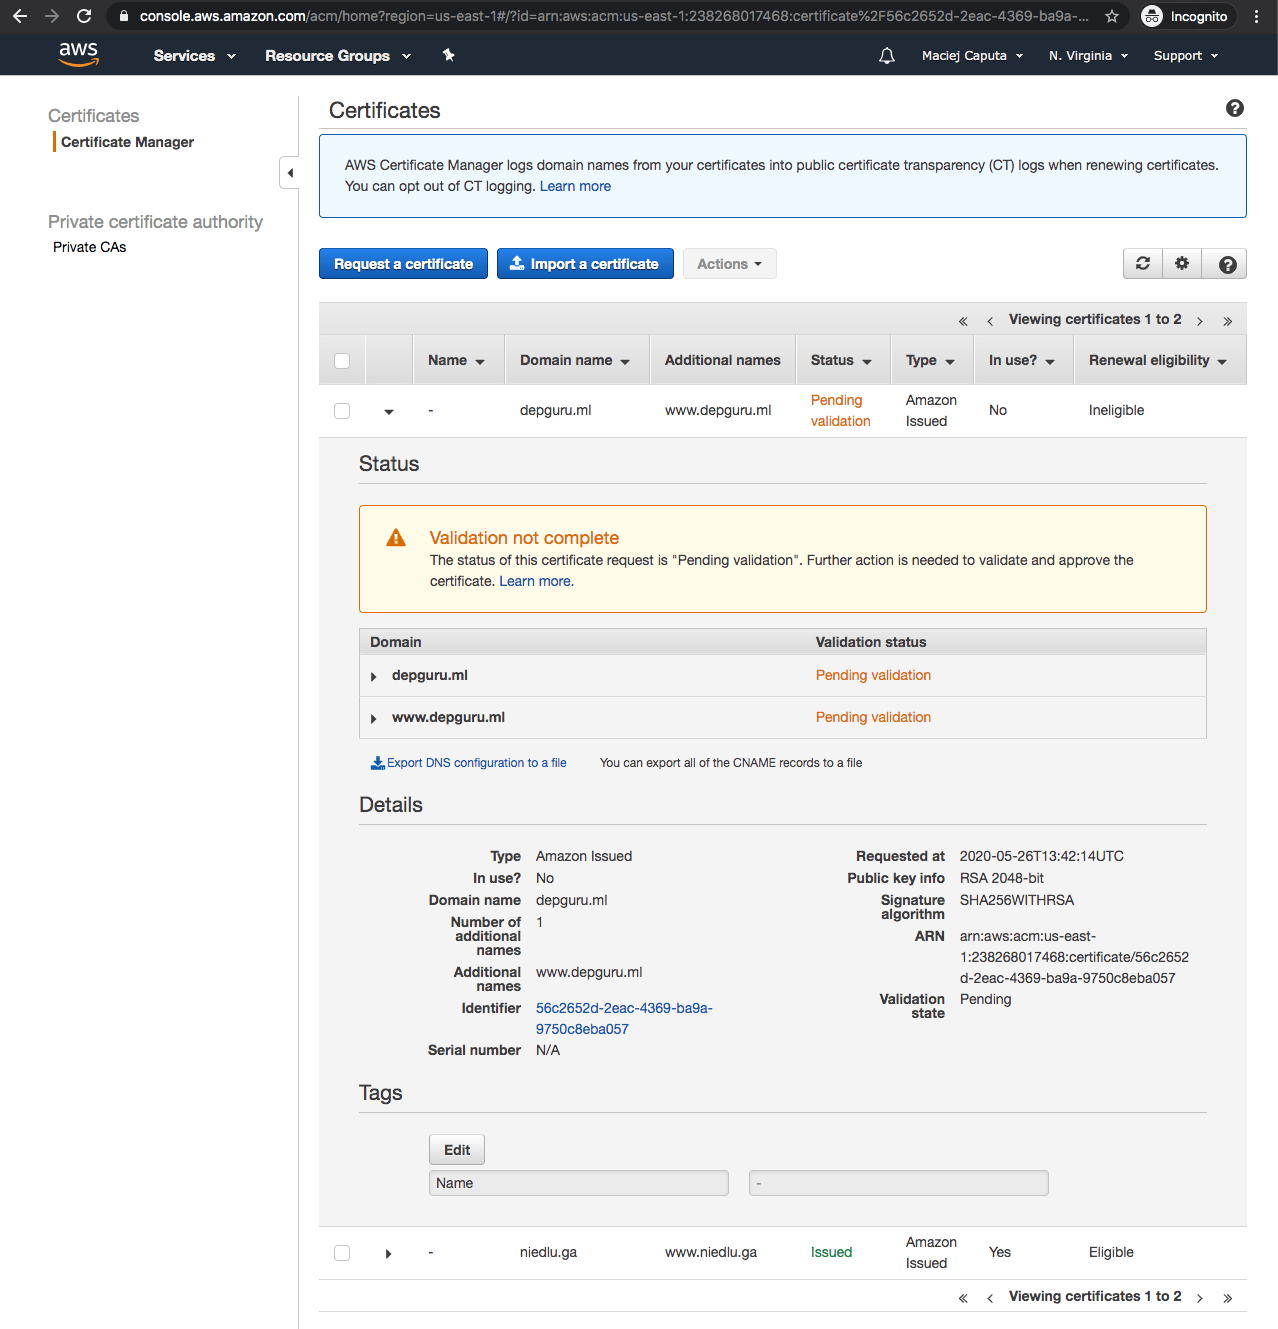Collapse the left sidebar panel arrow
This screenshot has height=1329, width=1278.
click(290, 173)
